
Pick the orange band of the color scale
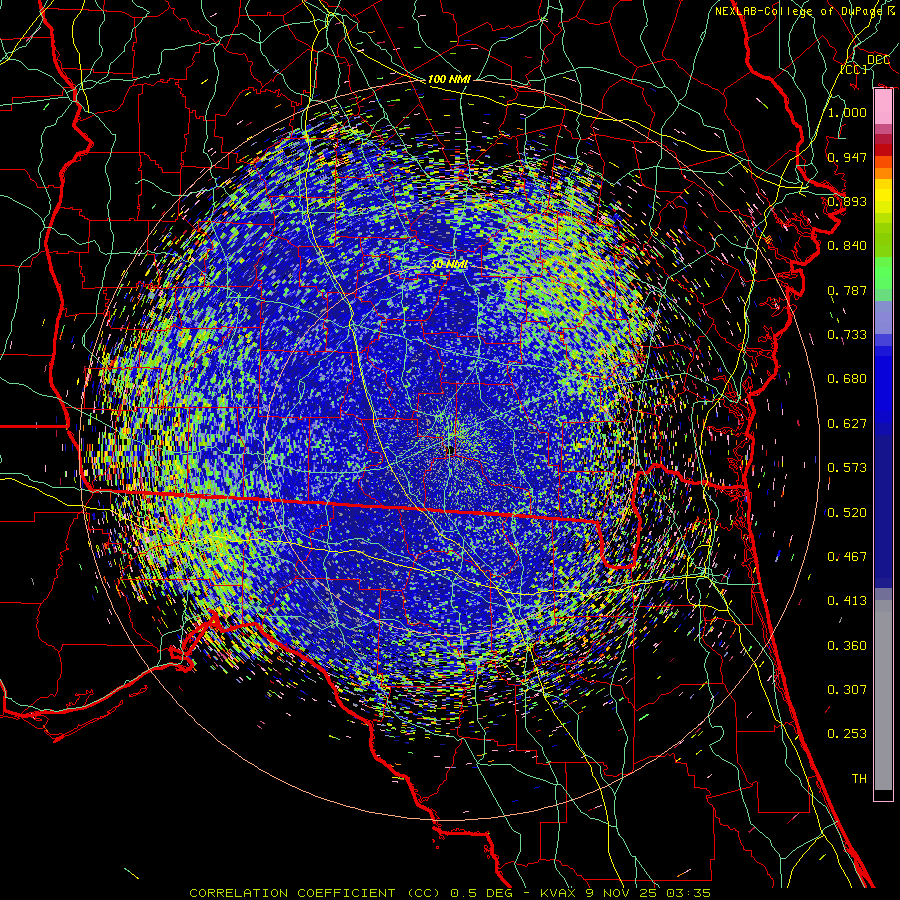[x=883, y=173]
